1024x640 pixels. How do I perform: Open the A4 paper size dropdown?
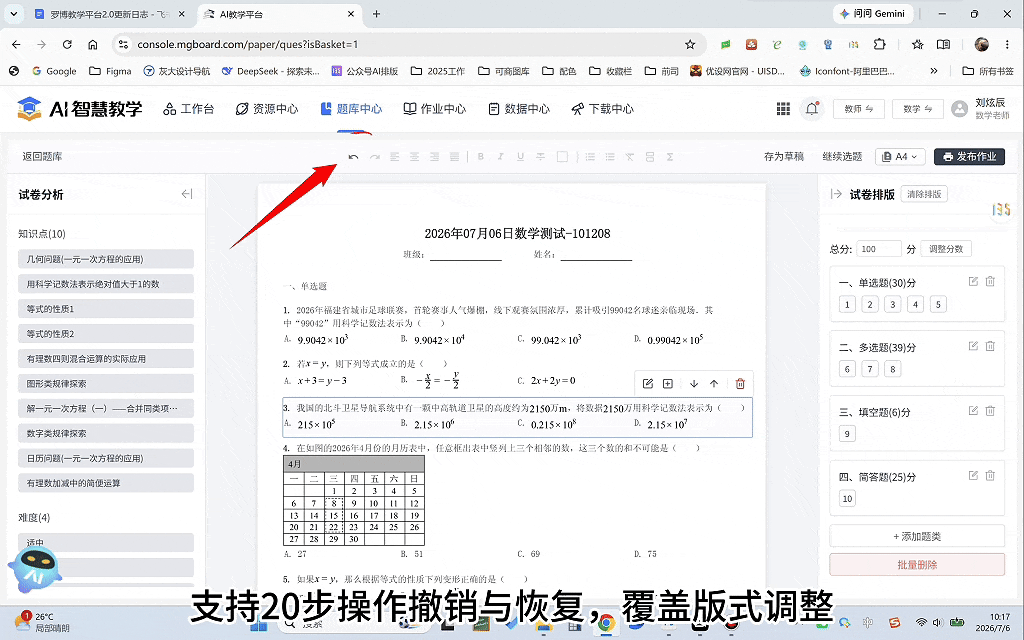(x=900, y=157)
